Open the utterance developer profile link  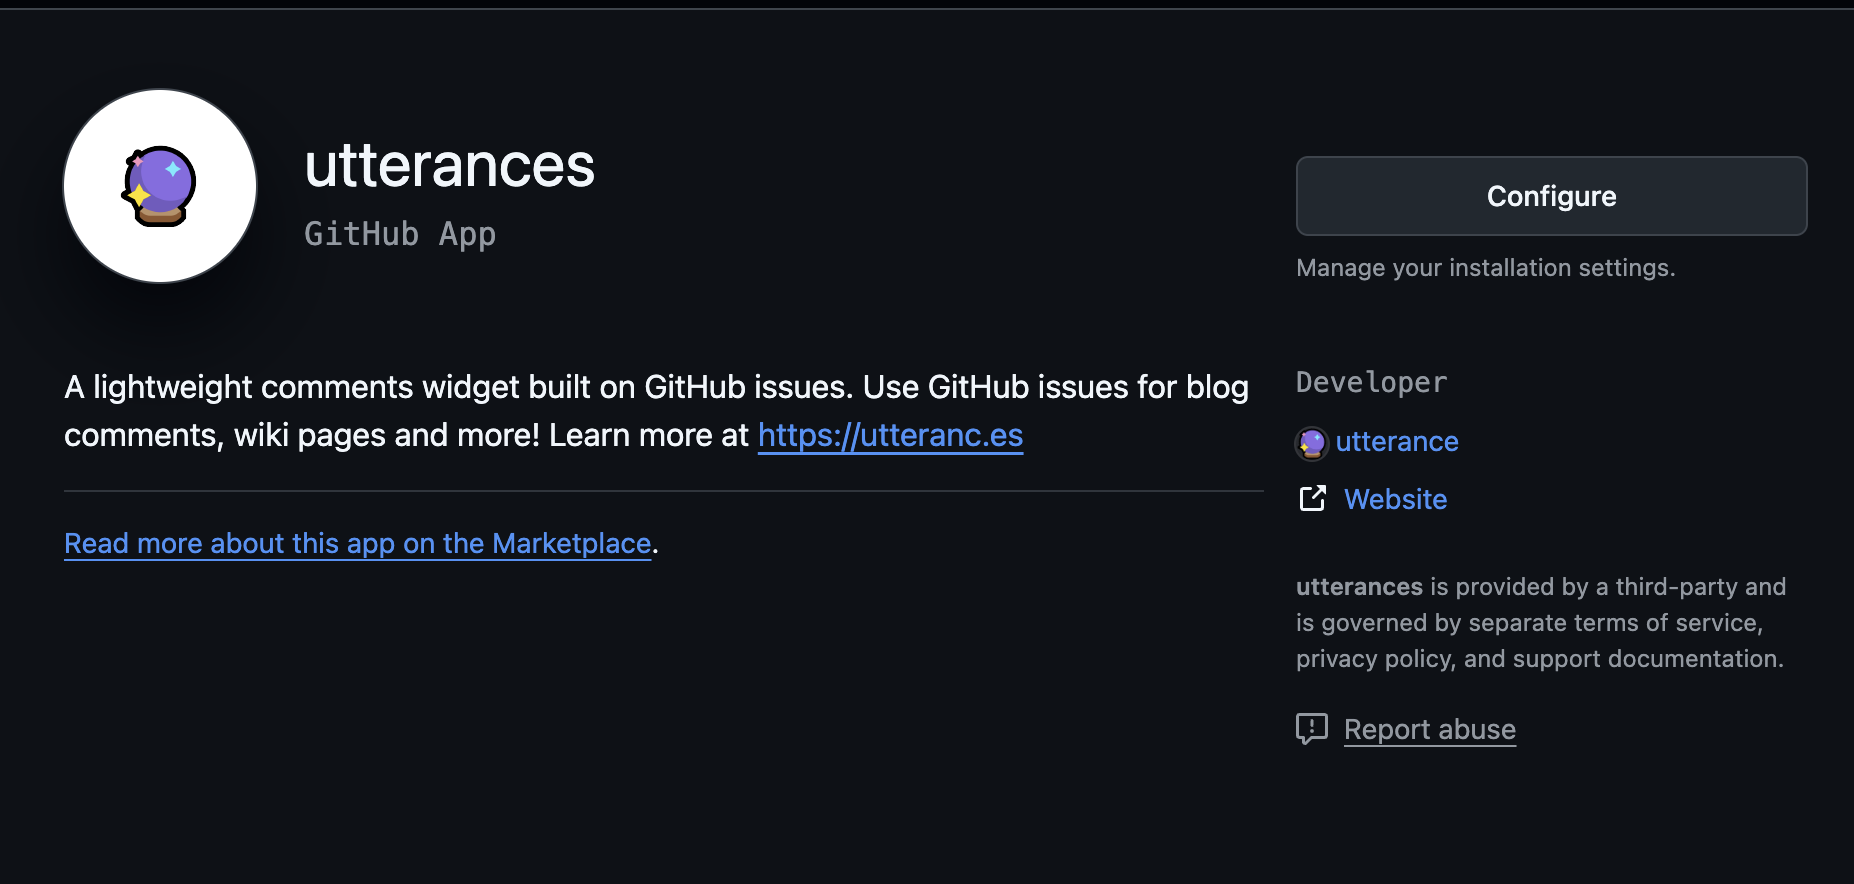point(1396,442)
